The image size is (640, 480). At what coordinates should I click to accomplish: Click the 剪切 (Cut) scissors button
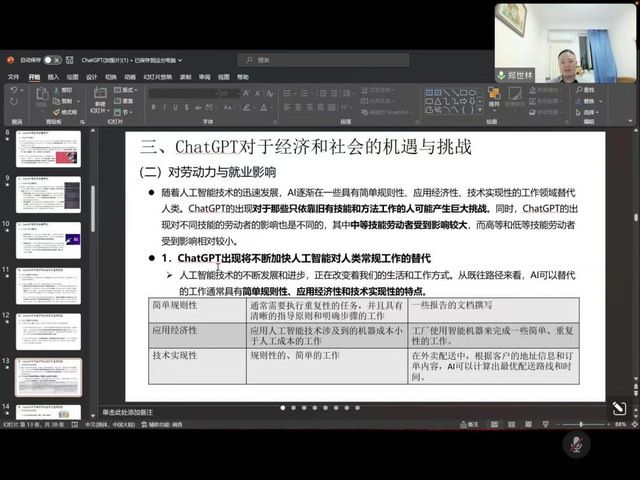pyautogui.click(x=63, y=90)
